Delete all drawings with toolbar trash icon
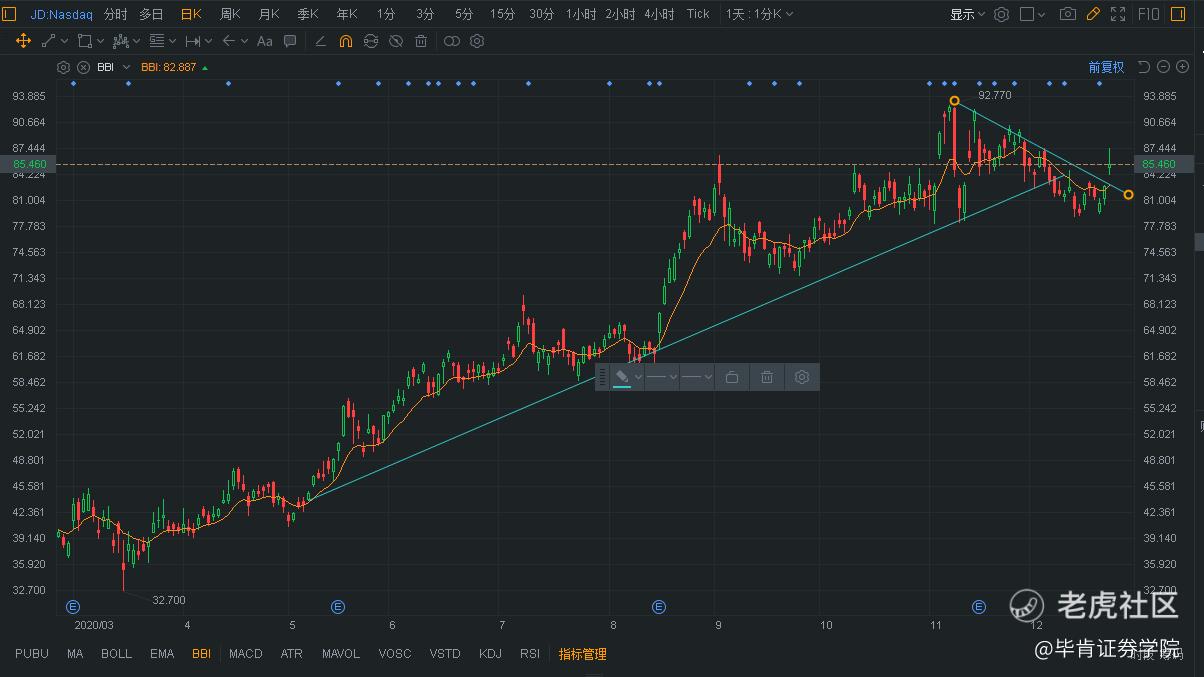Viewport: 1204px width, 677px height. [421, 41]
